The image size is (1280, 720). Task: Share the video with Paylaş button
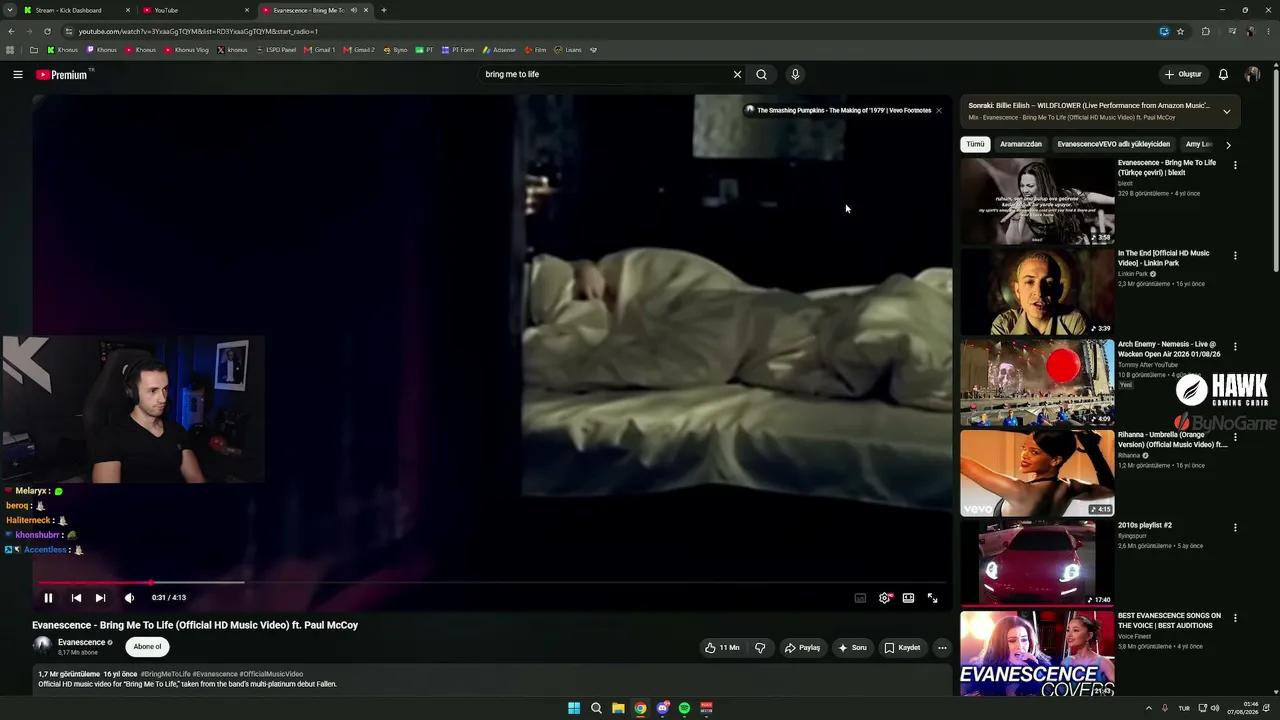pyautogui.click(x=802, y=648)
